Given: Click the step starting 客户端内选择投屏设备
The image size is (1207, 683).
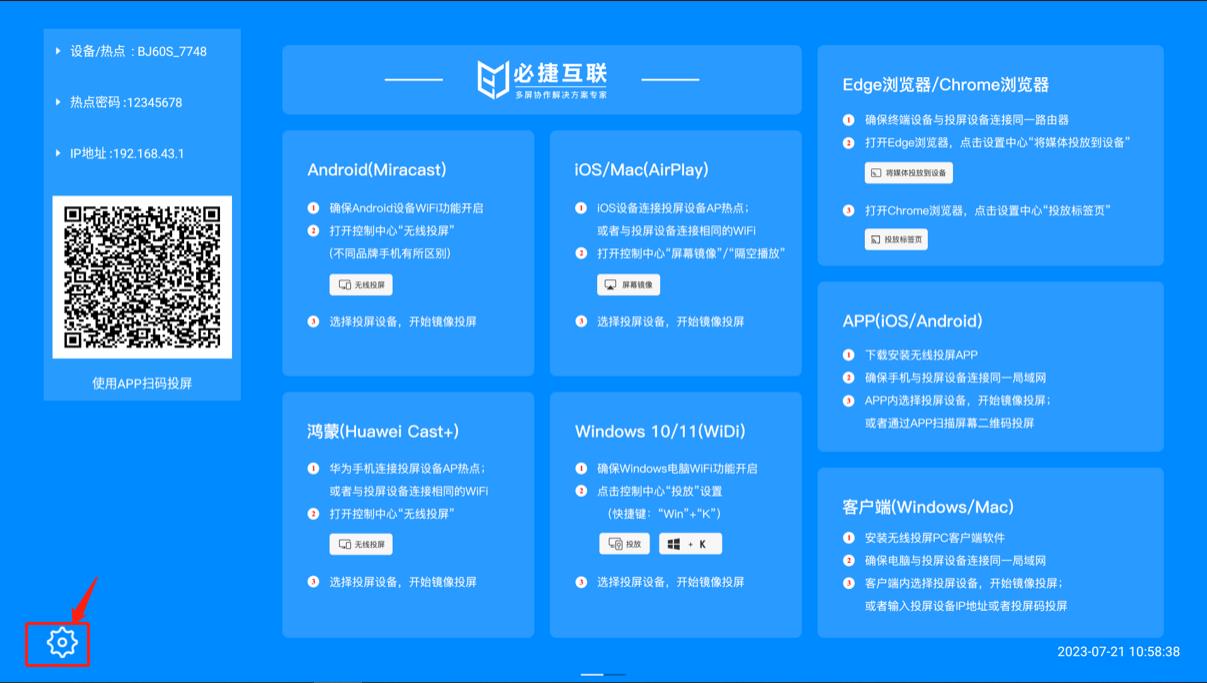Looking at the screenshot, I should pos(964,583).
